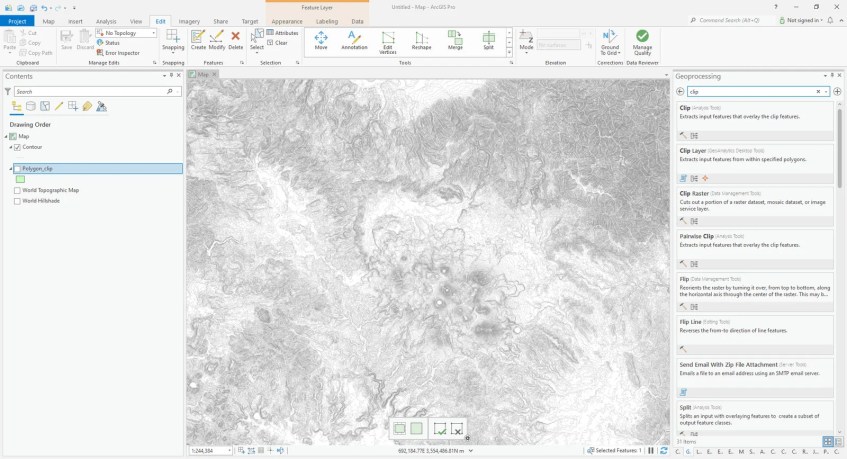
Task: Open Geoprocessing add menu plus icon
Action: [837, 92]
